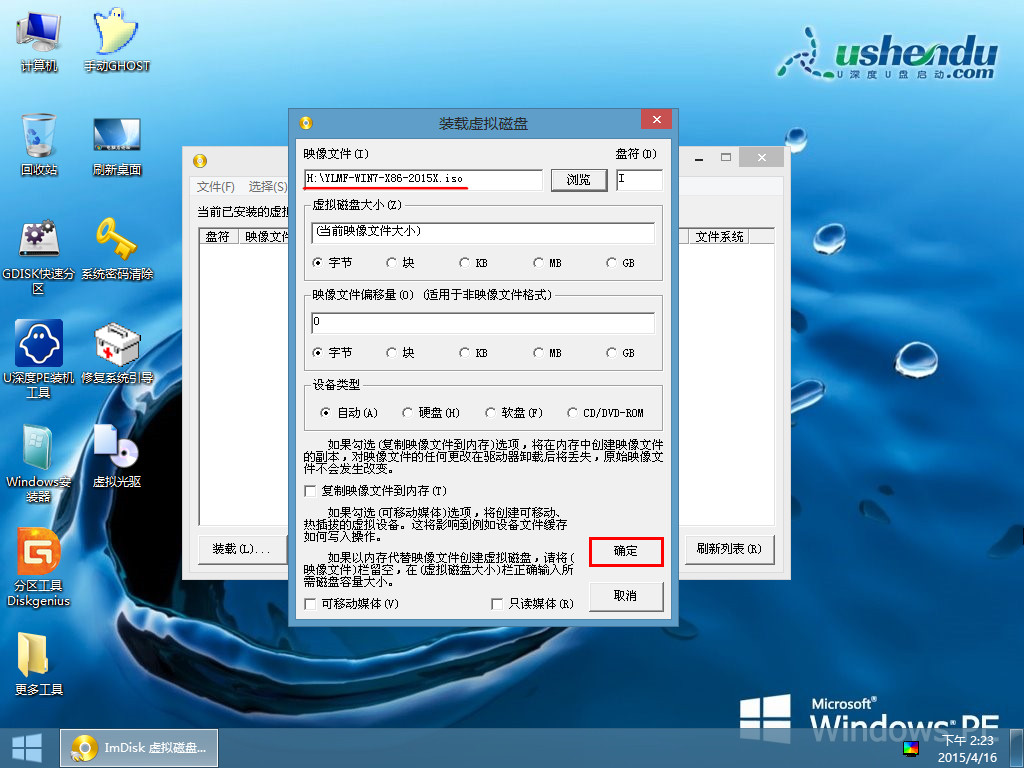Open the 修复系统引导 desktop icon

[x=116, y=345]
